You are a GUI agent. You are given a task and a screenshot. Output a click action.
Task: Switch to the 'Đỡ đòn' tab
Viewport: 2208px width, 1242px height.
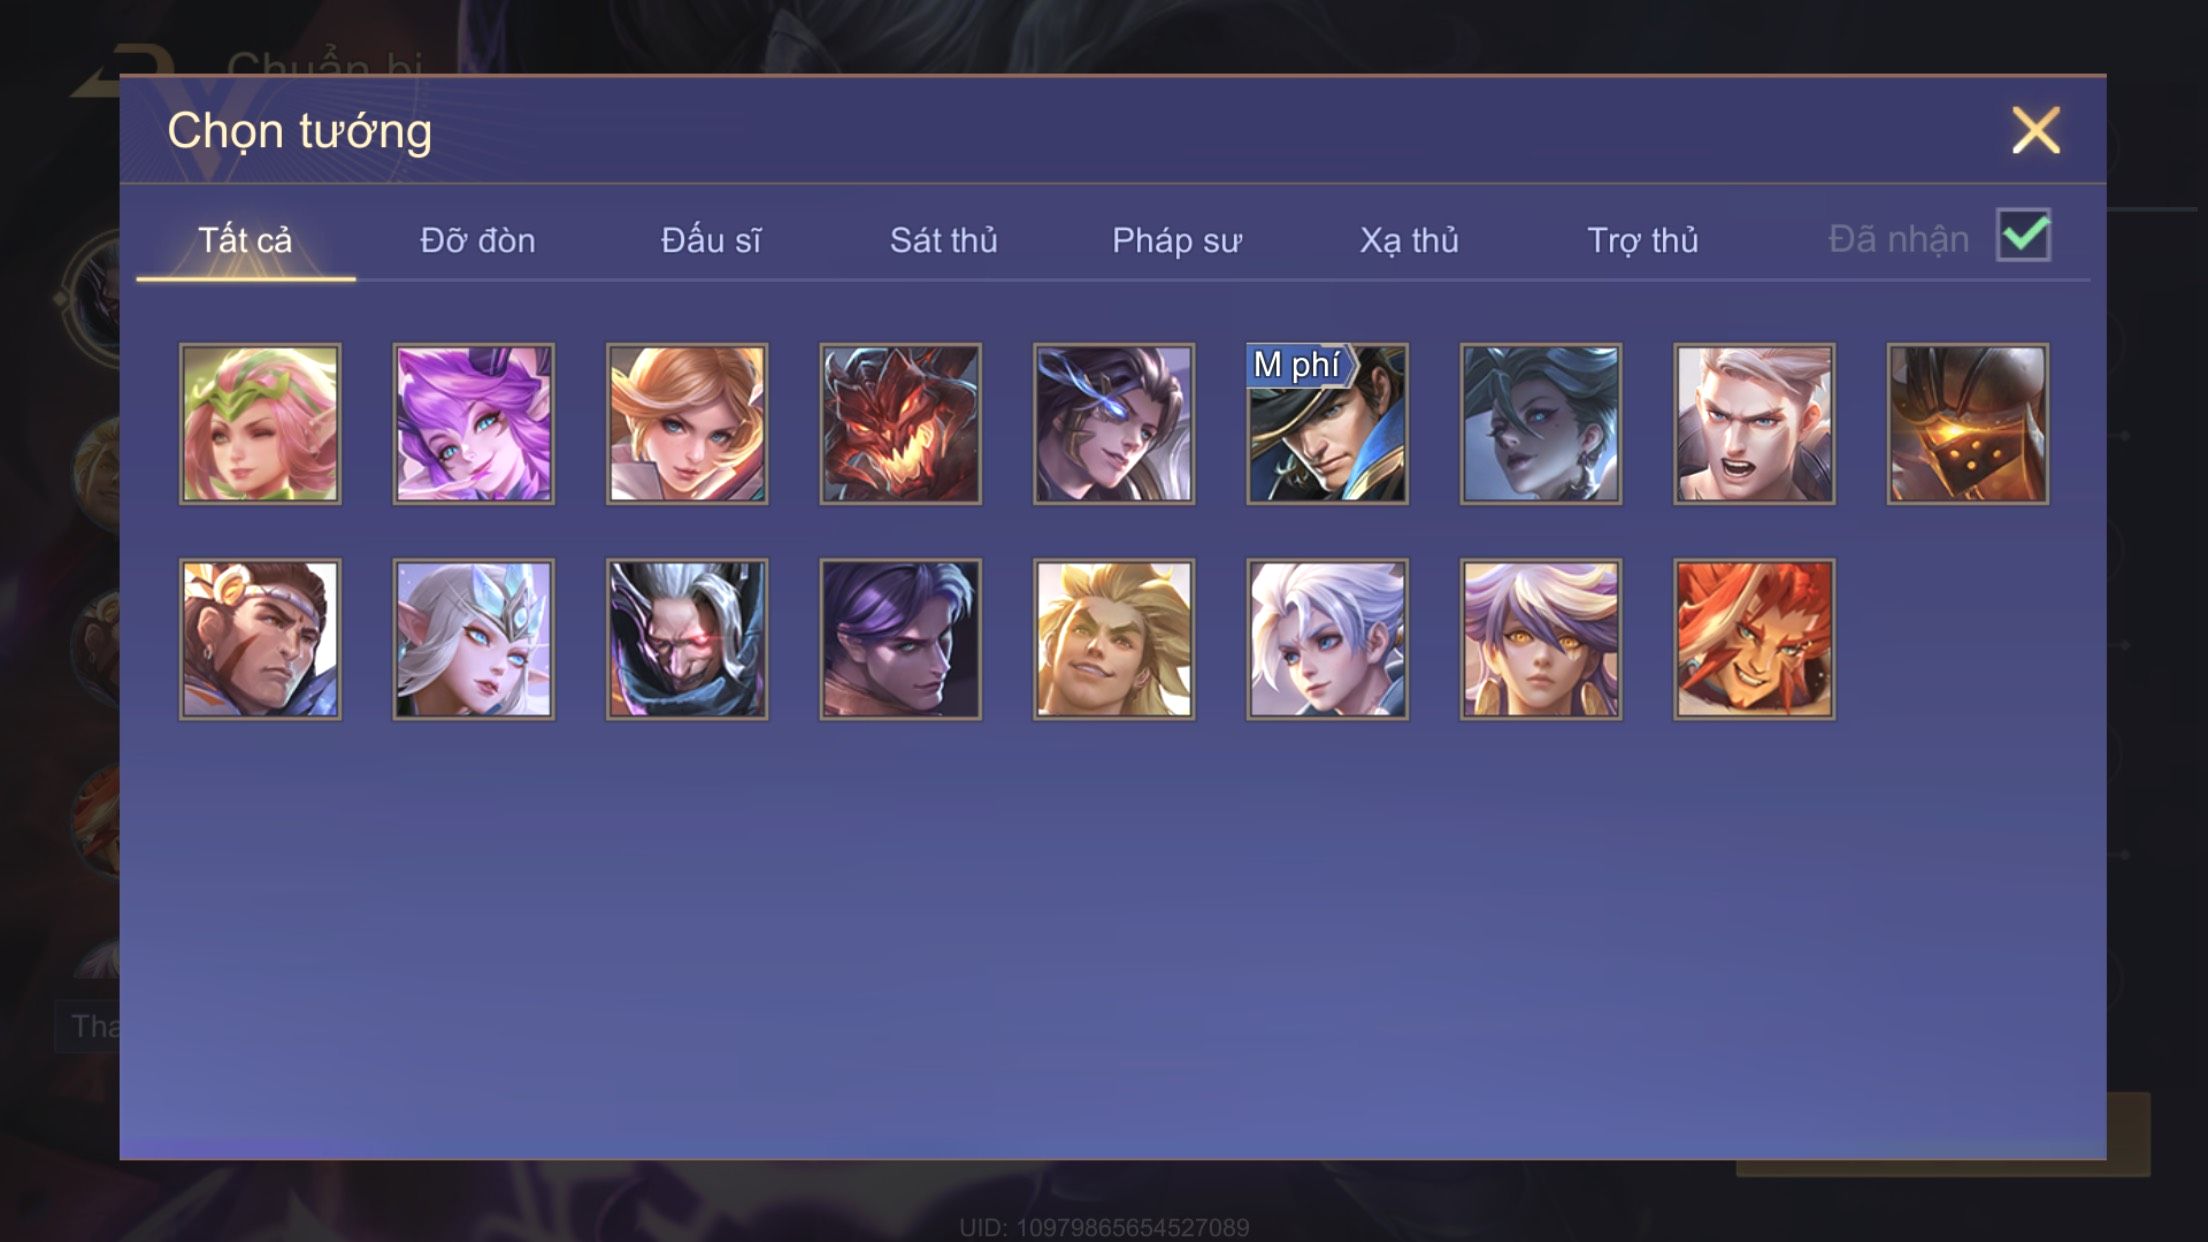click(477, 241)
